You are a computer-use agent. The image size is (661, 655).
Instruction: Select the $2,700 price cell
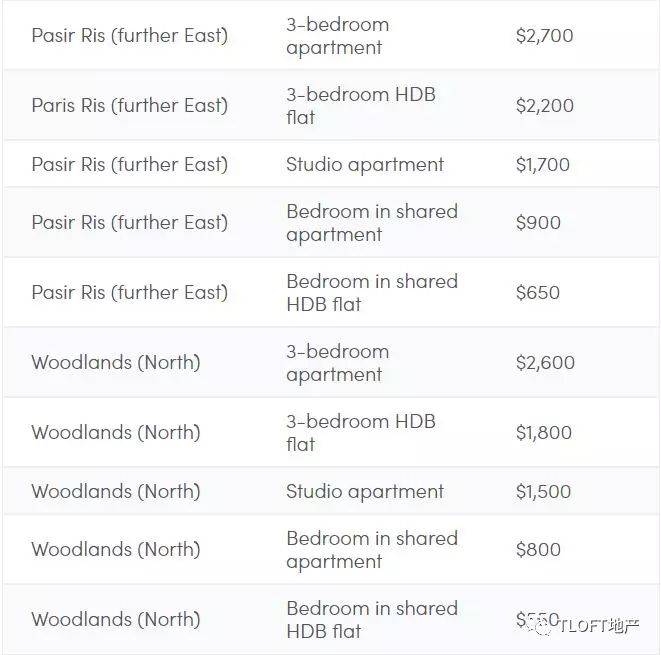(544, 36)
